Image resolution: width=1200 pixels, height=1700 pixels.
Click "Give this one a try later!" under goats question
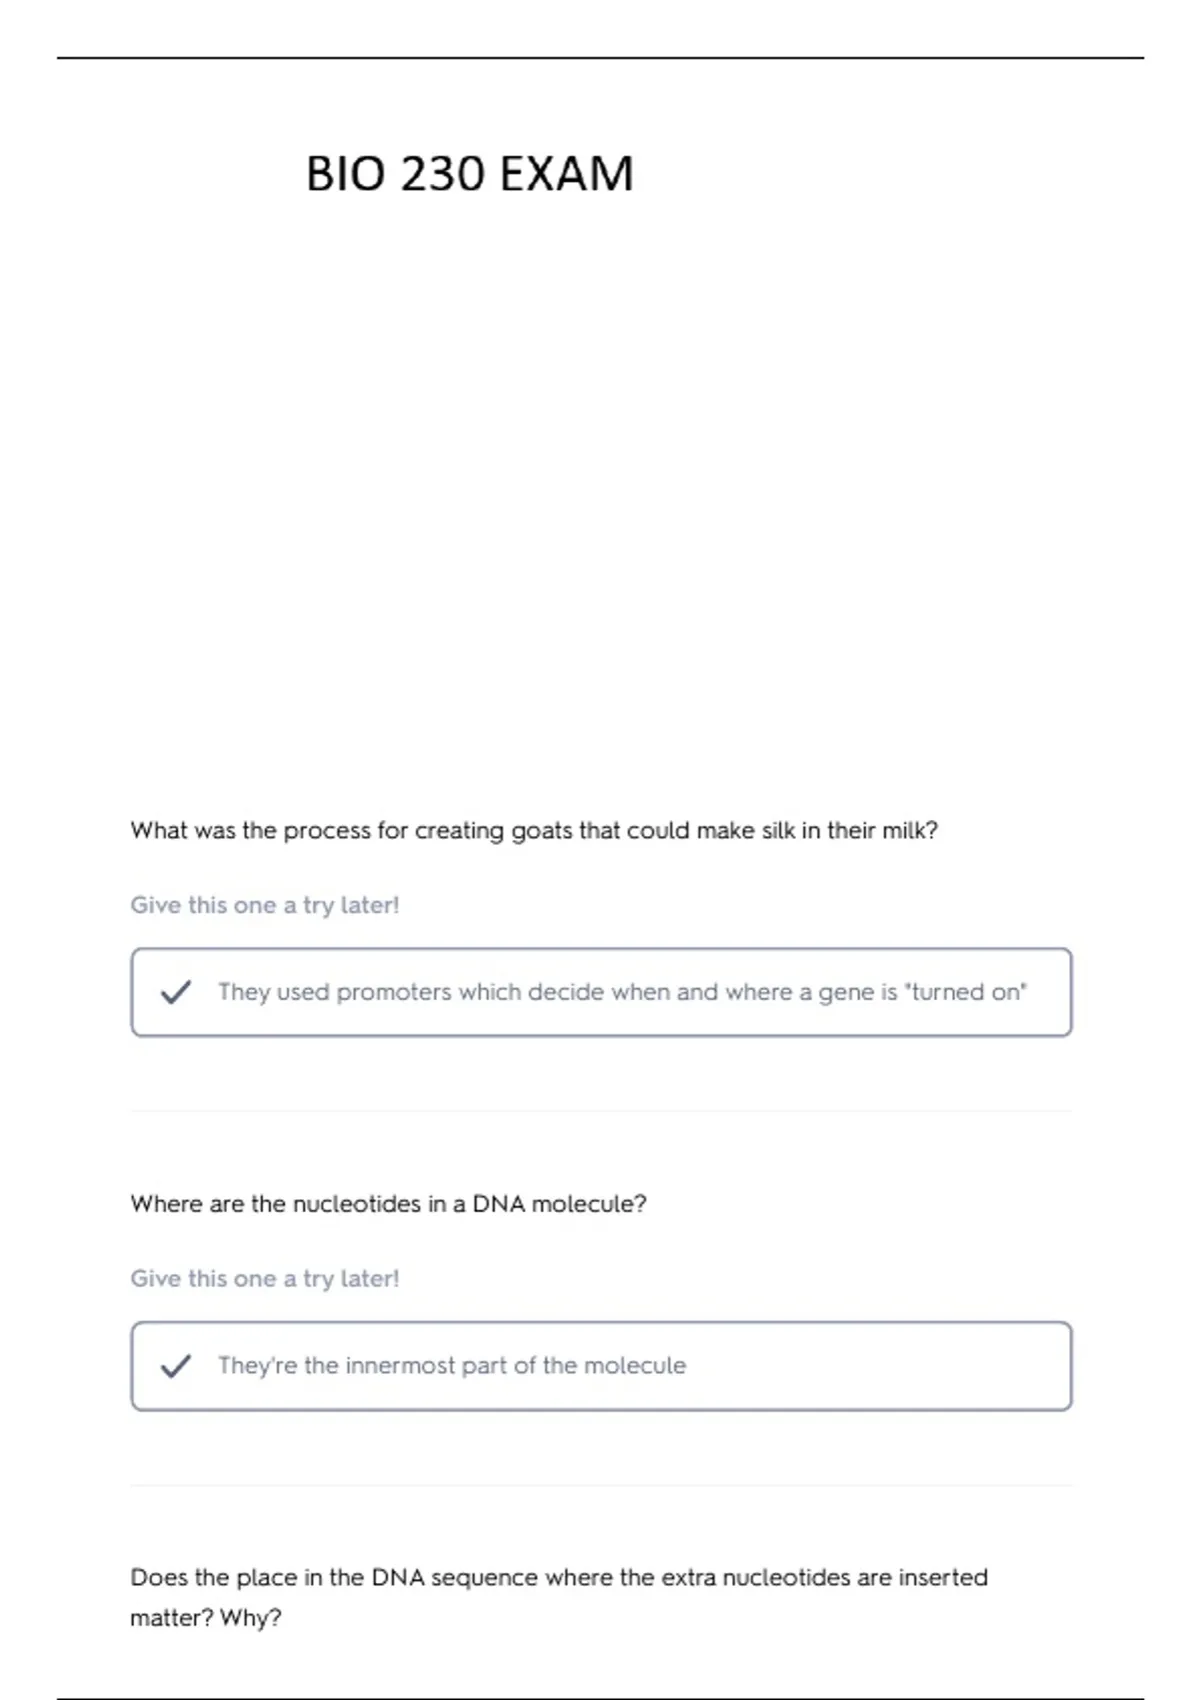[265, 905]
